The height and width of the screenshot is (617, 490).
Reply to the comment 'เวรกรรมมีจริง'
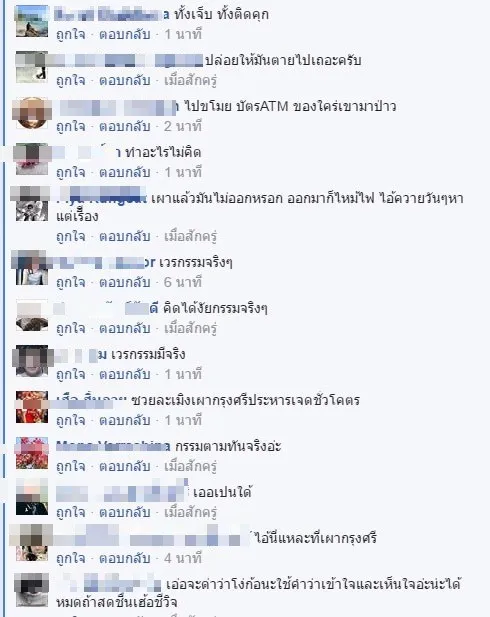tap(124, 375)
